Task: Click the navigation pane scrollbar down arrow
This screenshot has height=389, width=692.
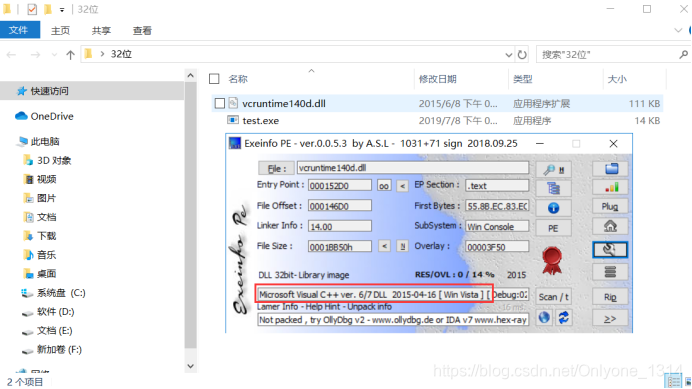Action: click(x=190, y=366)
